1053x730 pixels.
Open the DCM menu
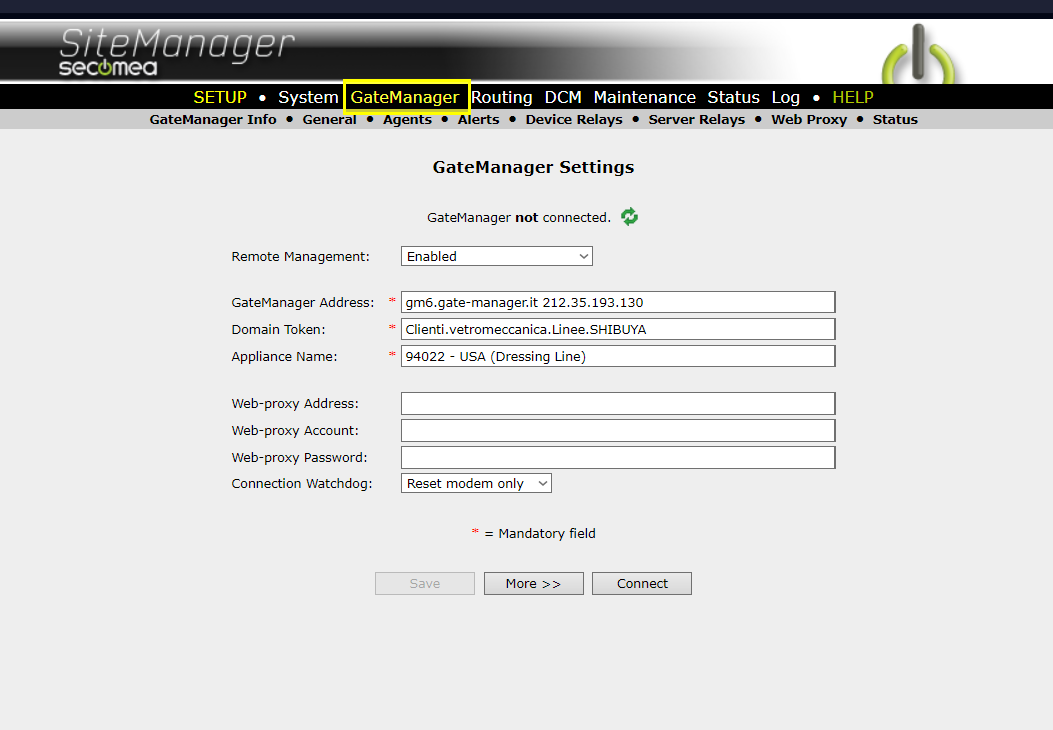pos(563,97)
